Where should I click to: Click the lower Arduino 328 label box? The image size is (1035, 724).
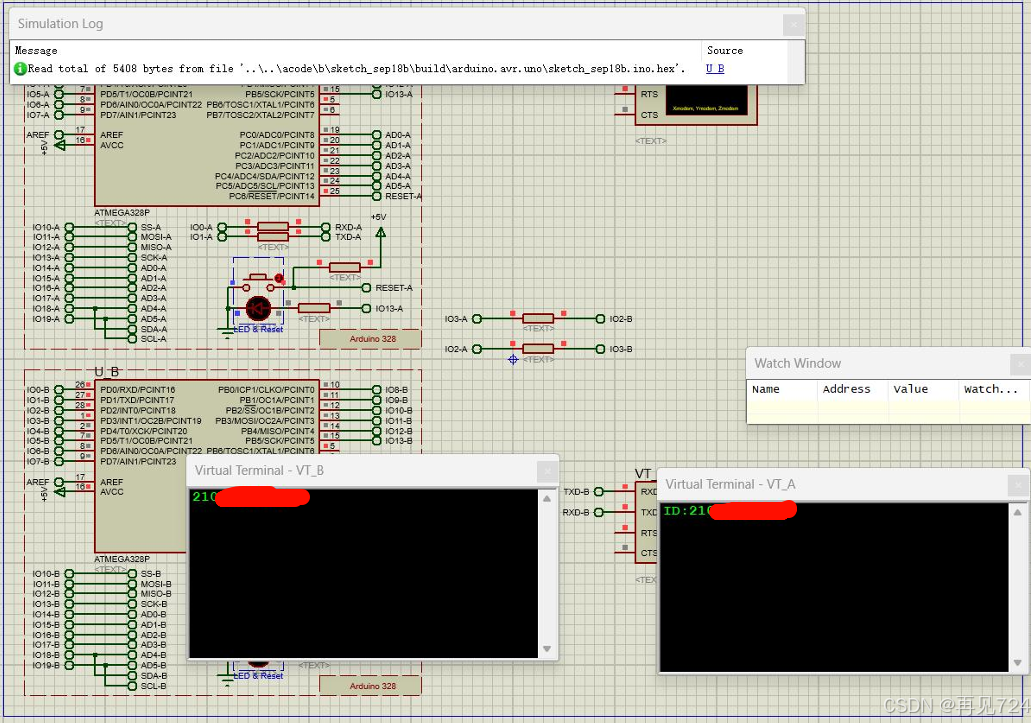pos(370,686)
